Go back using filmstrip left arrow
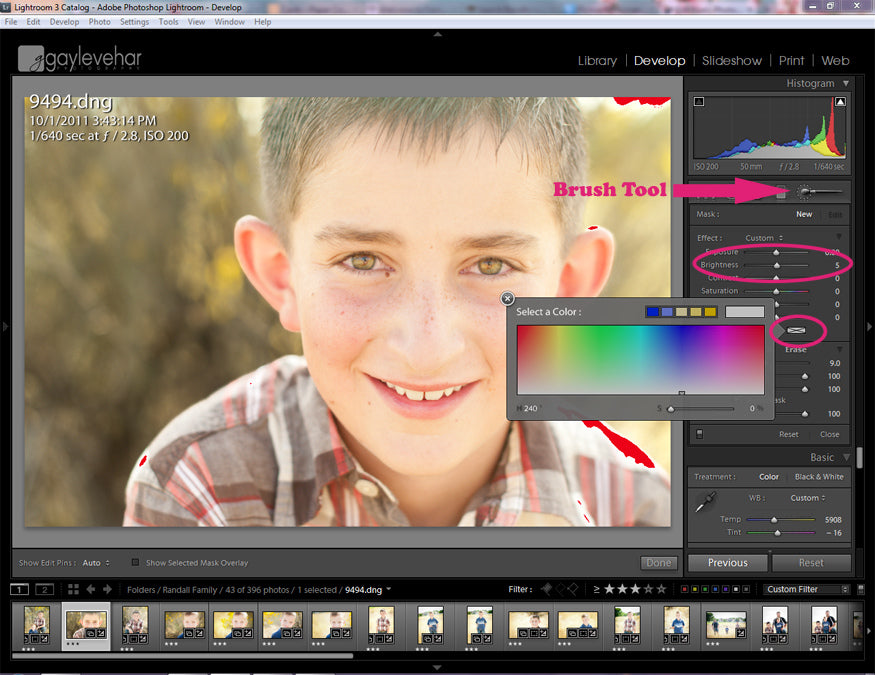 [x=89, y=589]
